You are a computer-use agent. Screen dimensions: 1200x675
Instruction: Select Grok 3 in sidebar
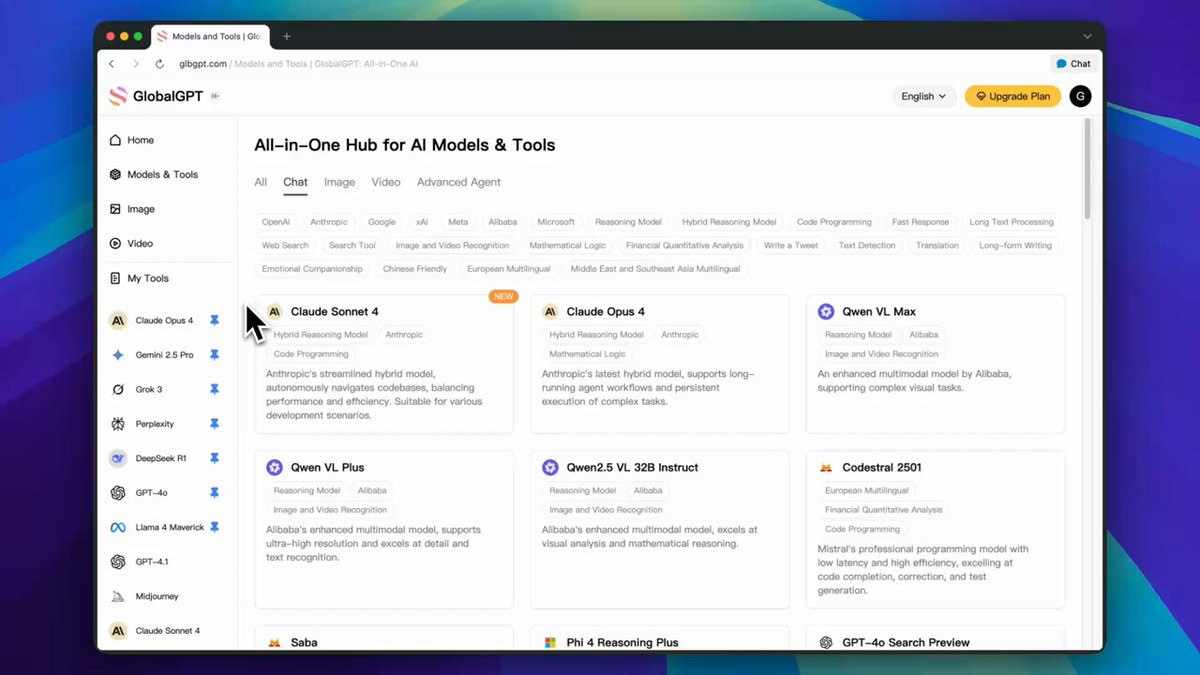click(x=149, y=389)
